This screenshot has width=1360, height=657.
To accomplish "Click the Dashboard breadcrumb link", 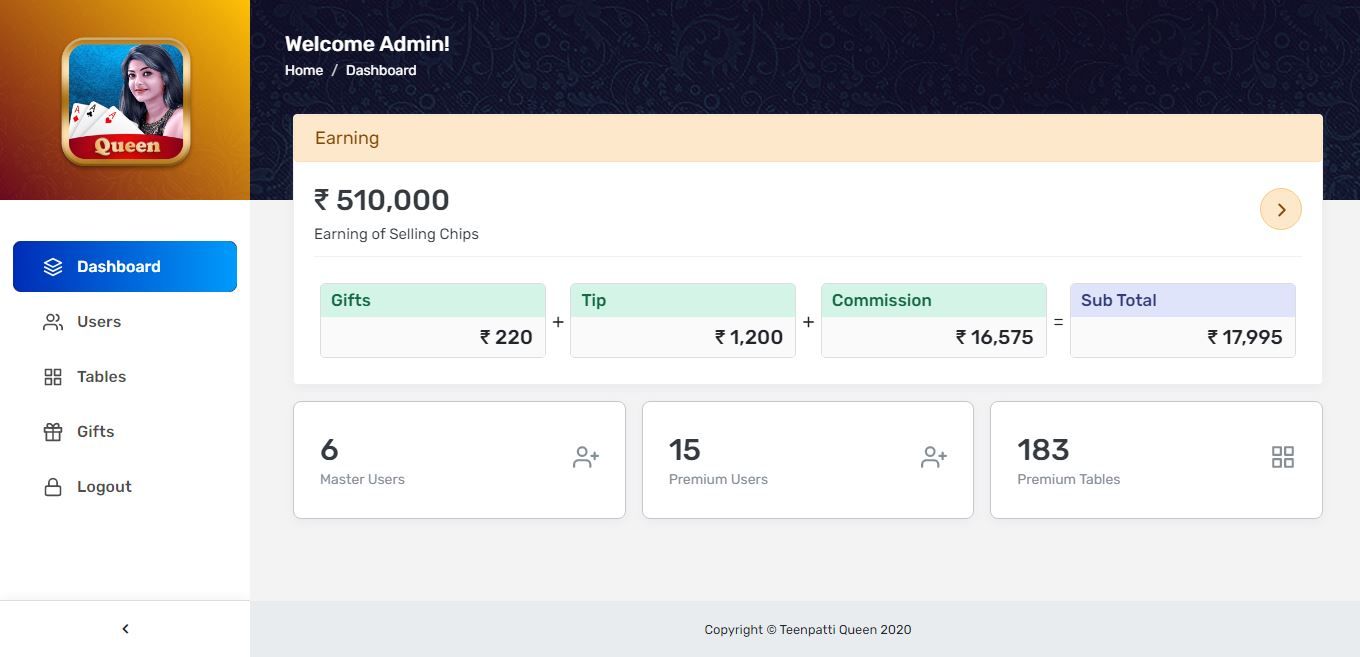I will pos(381,70).
